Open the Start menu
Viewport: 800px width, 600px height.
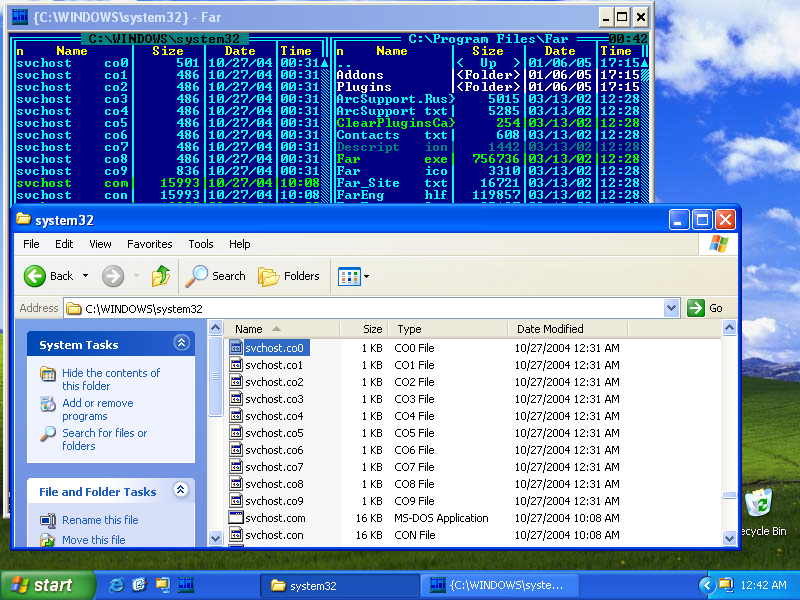tap(48, 585)
